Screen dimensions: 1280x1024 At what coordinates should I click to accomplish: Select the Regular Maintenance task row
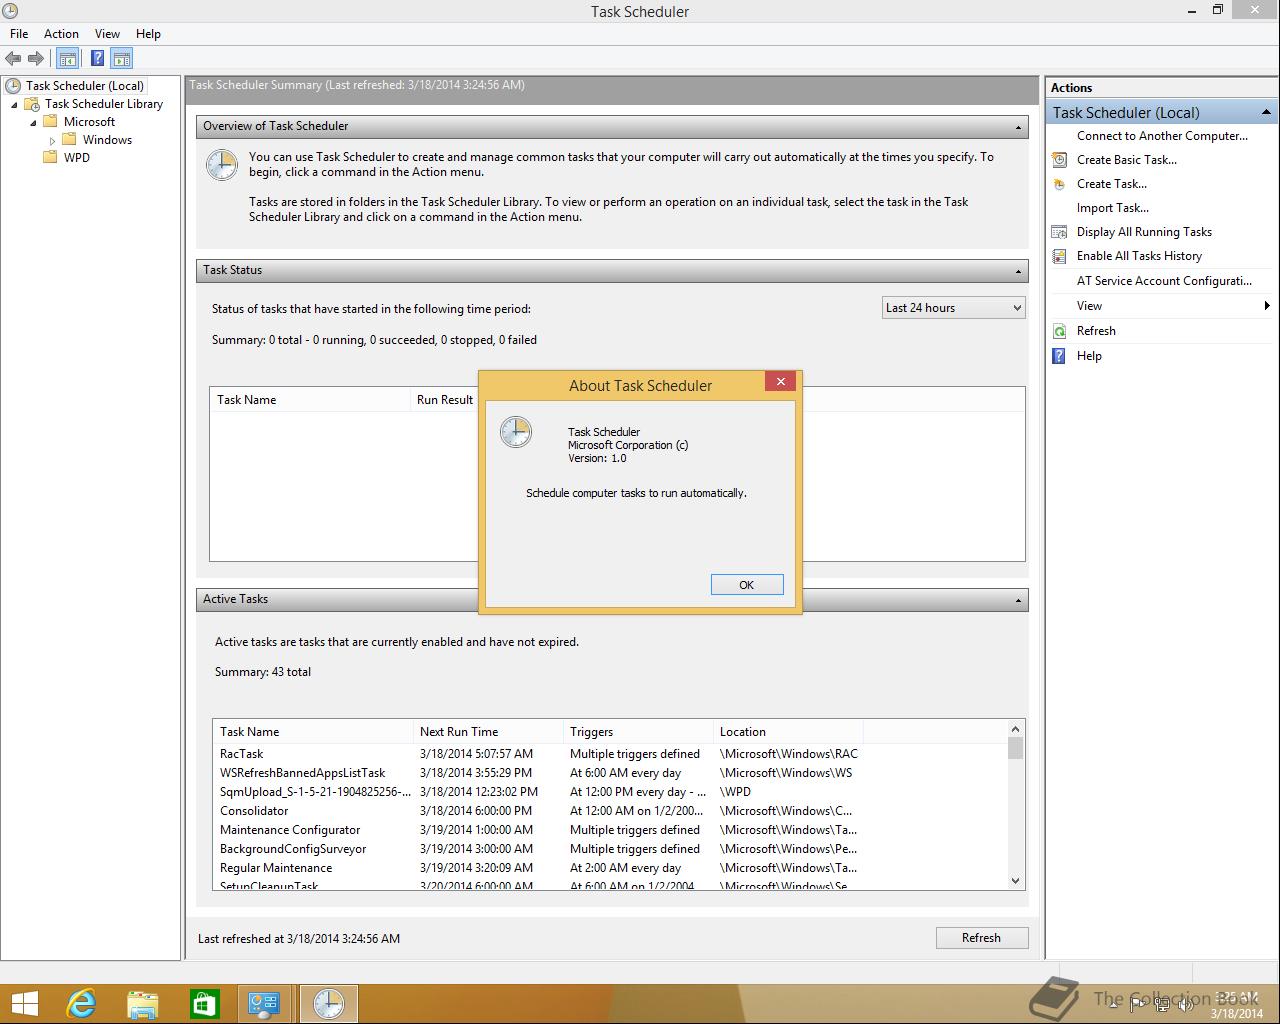610,868
